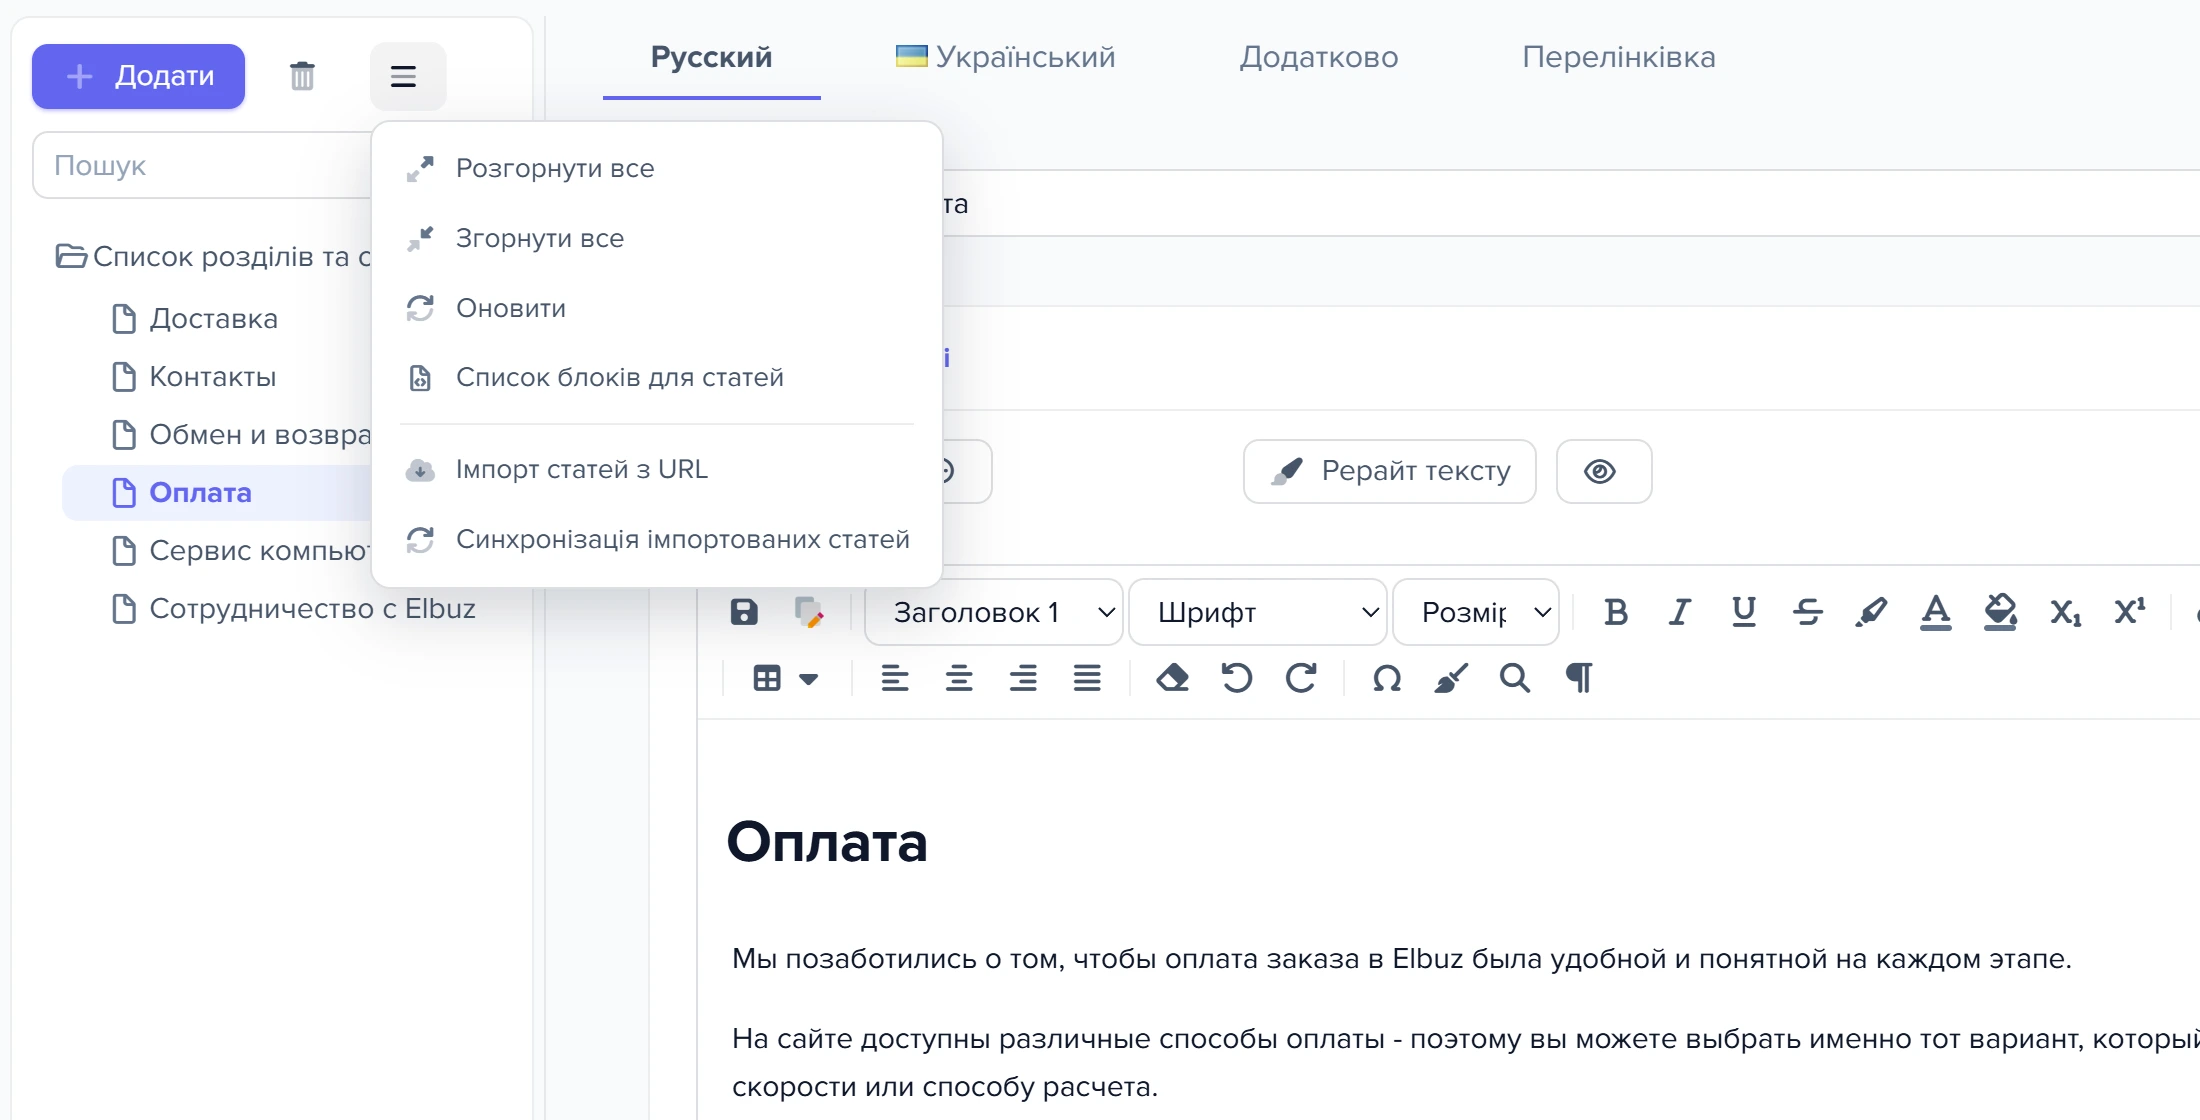The width and height of the screenshot is (2200, 1120).
Task: Insert special character omega icon
Action: pyautogui.click(x=1386, y=679)
